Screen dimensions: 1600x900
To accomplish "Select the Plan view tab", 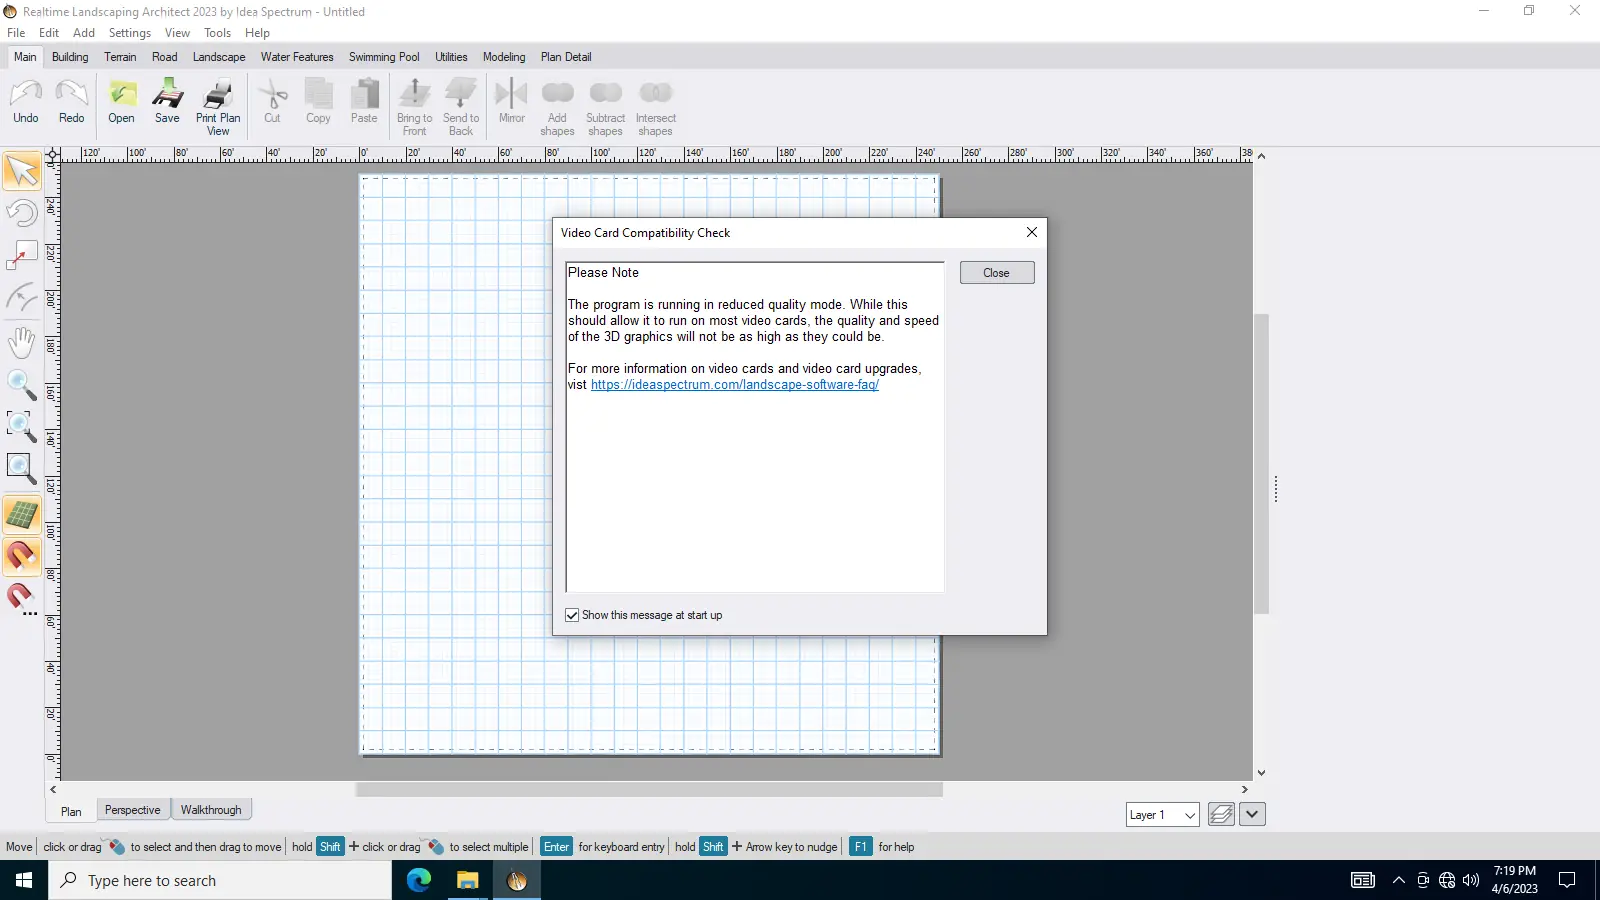I will [x=71, y=811].
